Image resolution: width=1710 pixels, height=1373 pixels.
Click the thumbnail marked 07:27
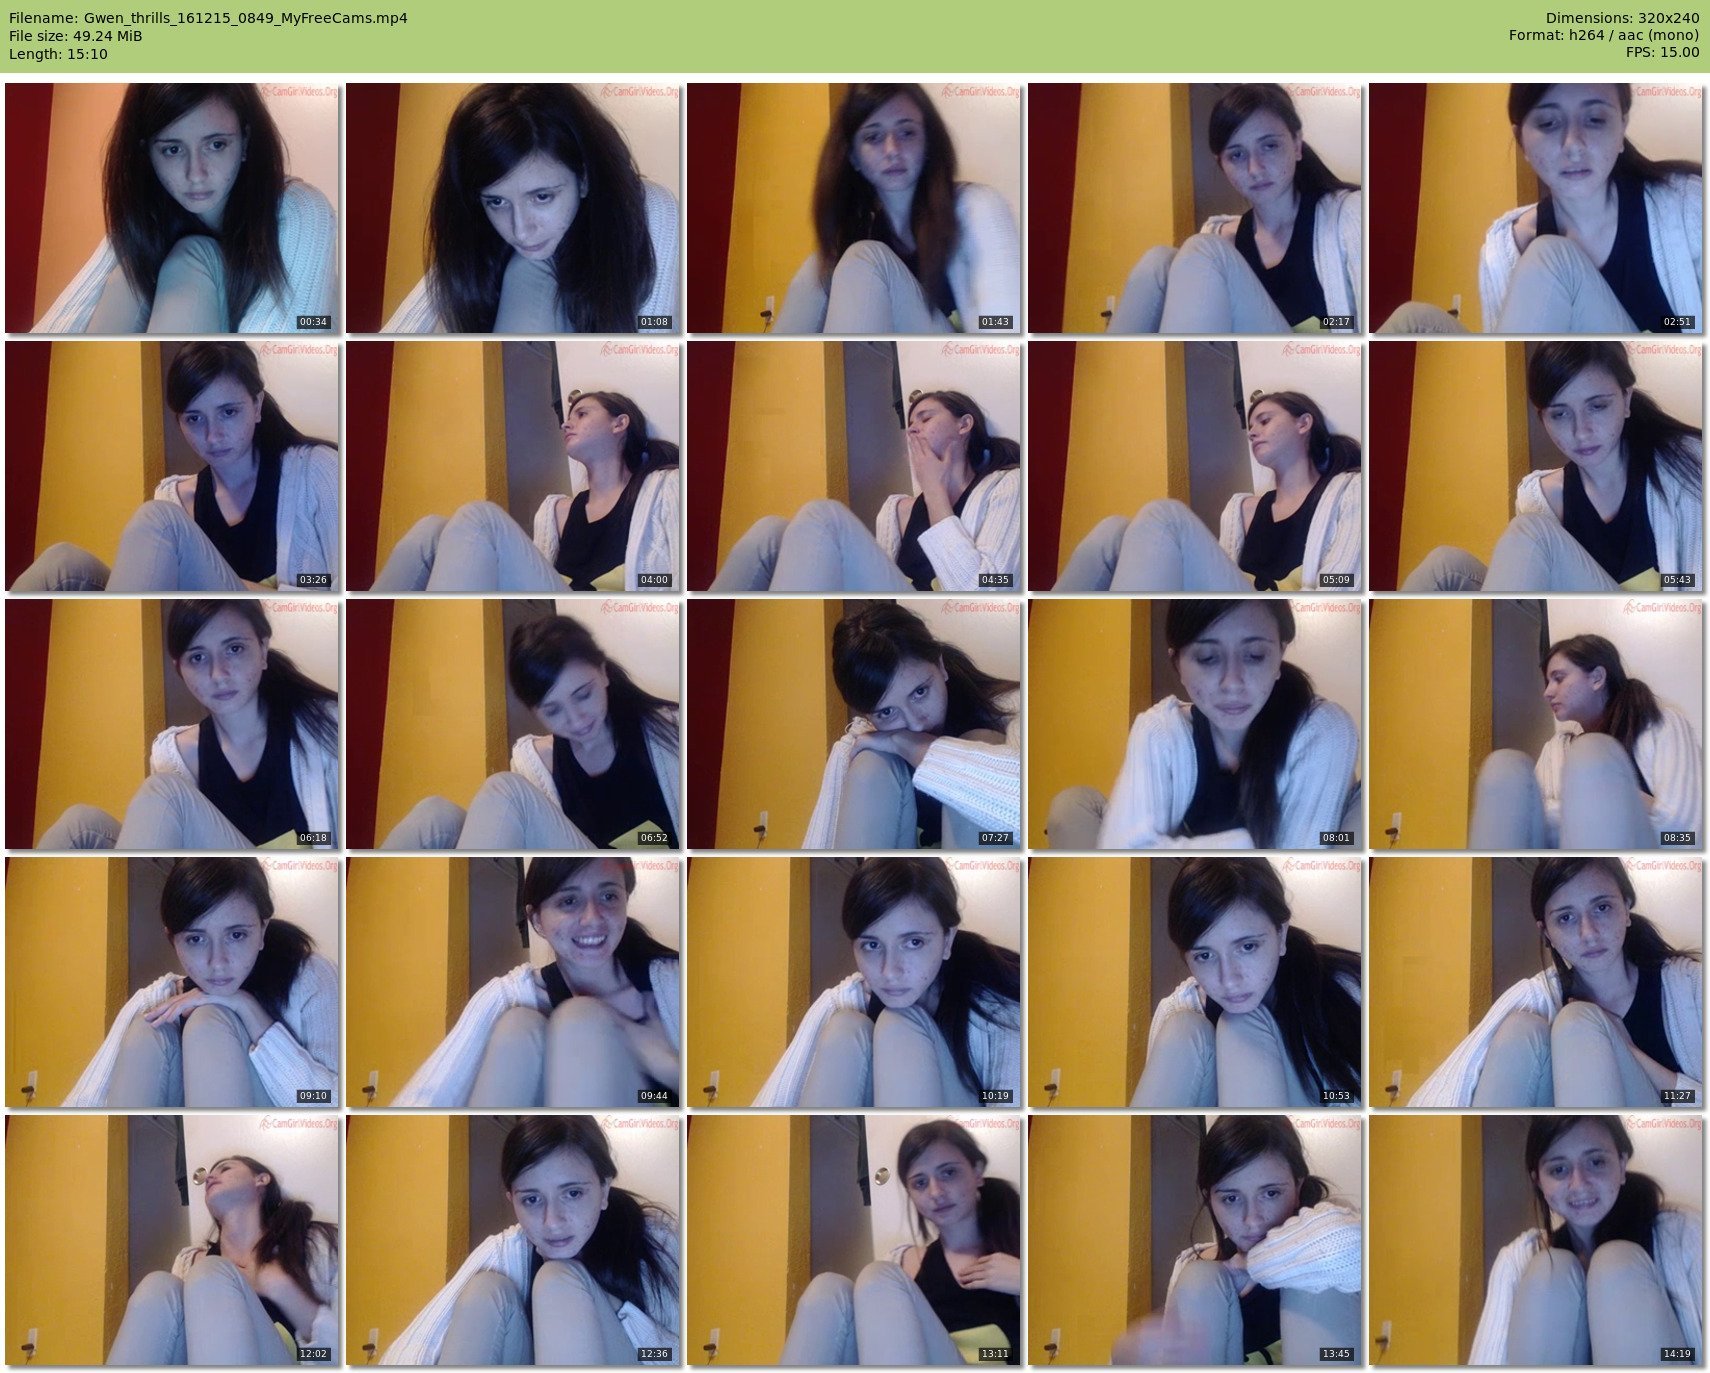854,724
